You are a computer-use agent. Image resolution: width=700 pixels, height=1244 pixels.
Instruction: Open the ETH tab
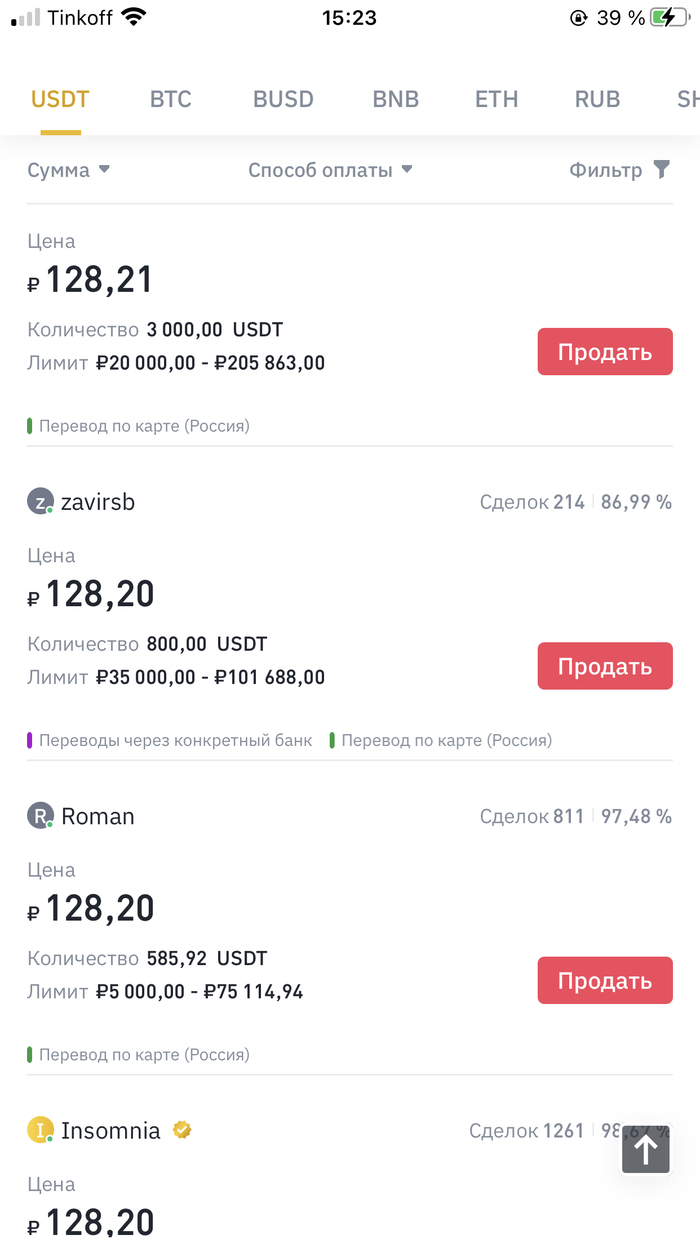[496, 99]
